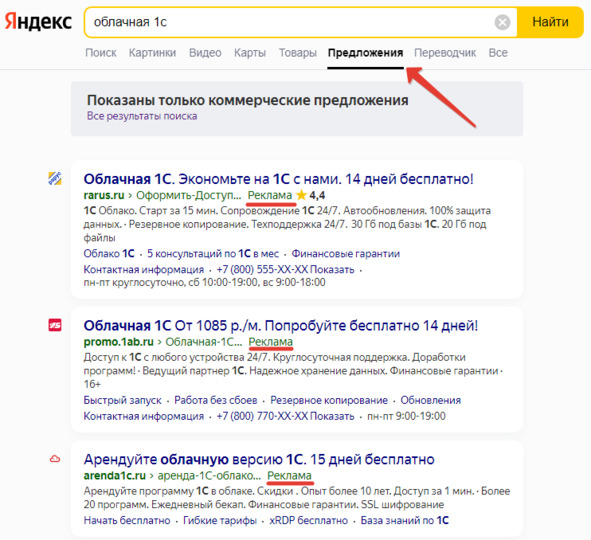591x540 pixels.
Task: Expand the Все services menu
Action: 498,53
